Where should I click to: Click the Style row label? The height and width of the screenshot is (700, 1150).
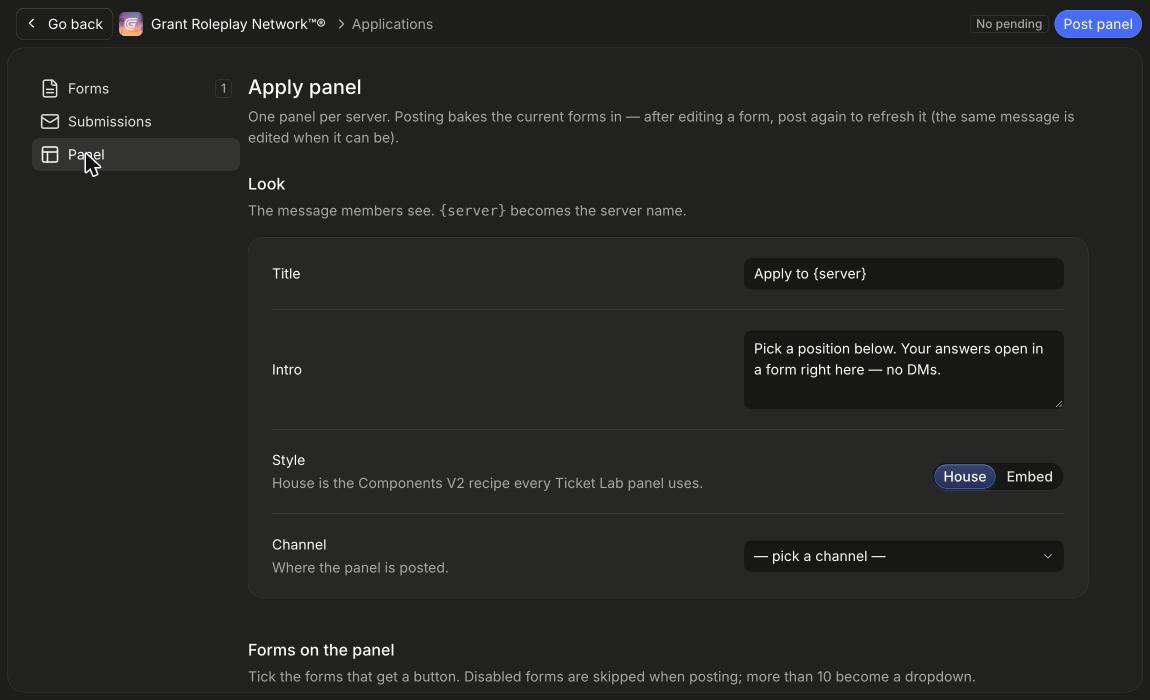pyautogui.click(x=288, y=460)
